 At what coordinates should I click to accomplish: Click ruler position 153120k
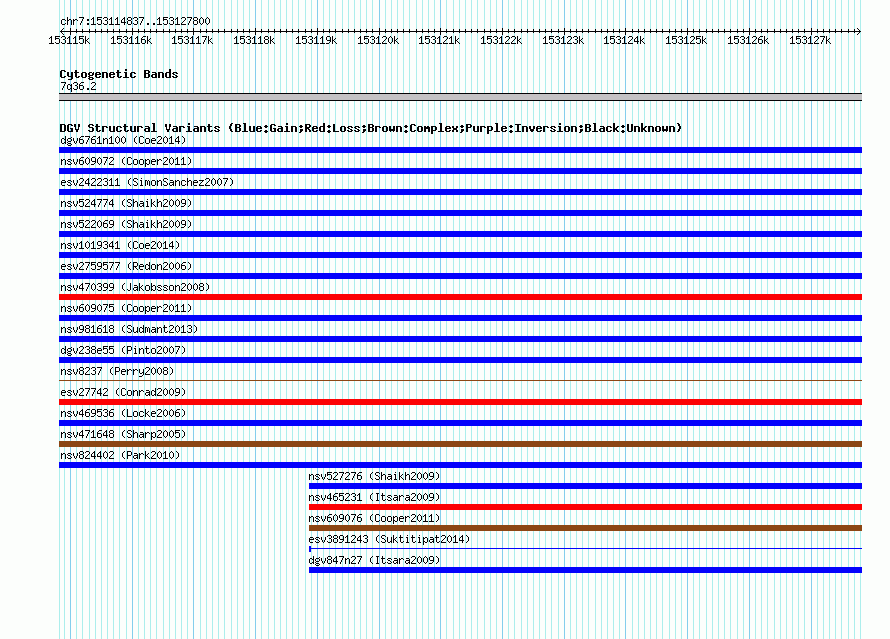[378, 40]
